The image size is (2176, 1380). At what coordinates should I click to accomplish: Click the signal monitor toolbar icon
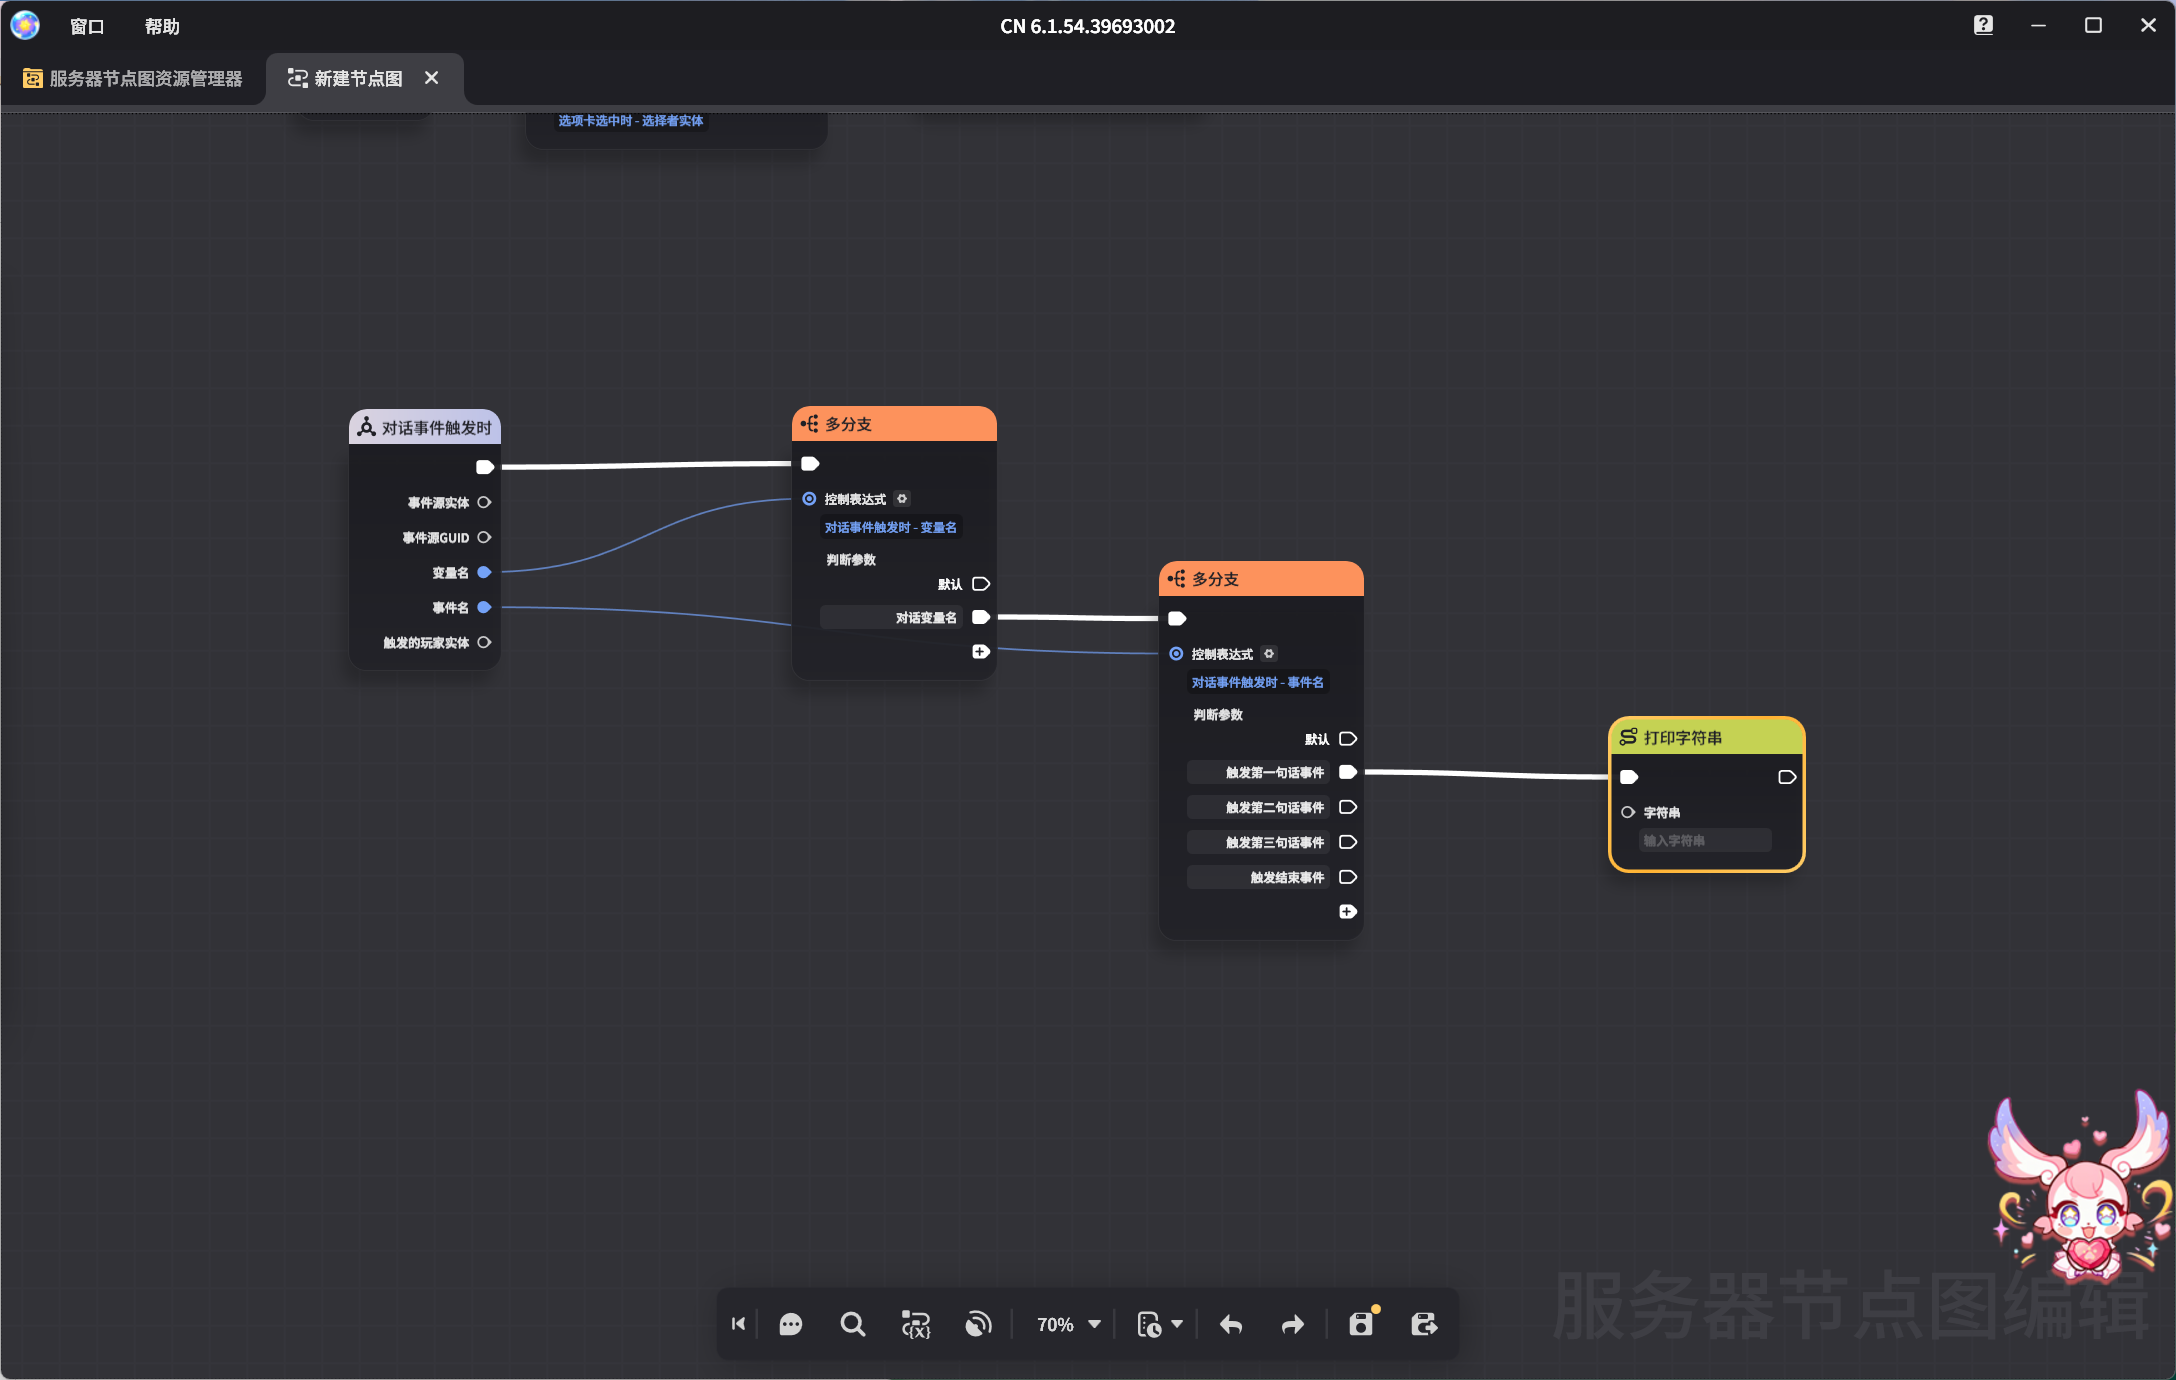[977, 1324]
